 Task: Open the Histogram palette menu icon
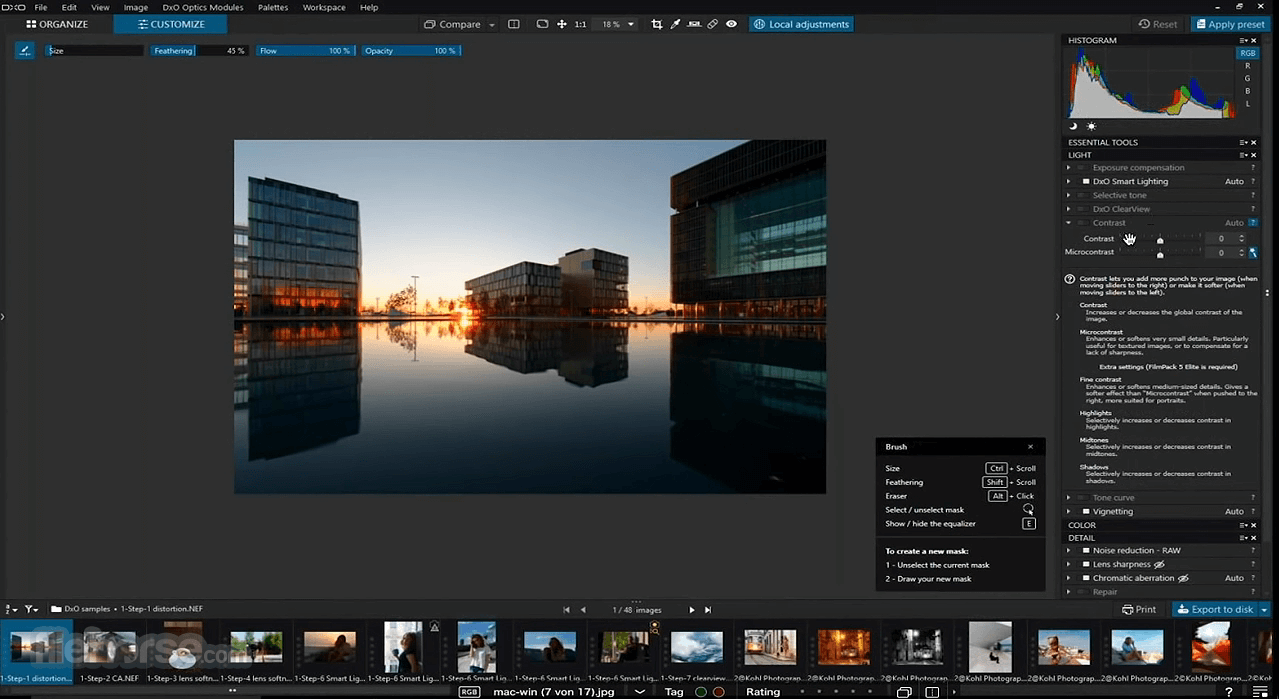click(1244, 40)
